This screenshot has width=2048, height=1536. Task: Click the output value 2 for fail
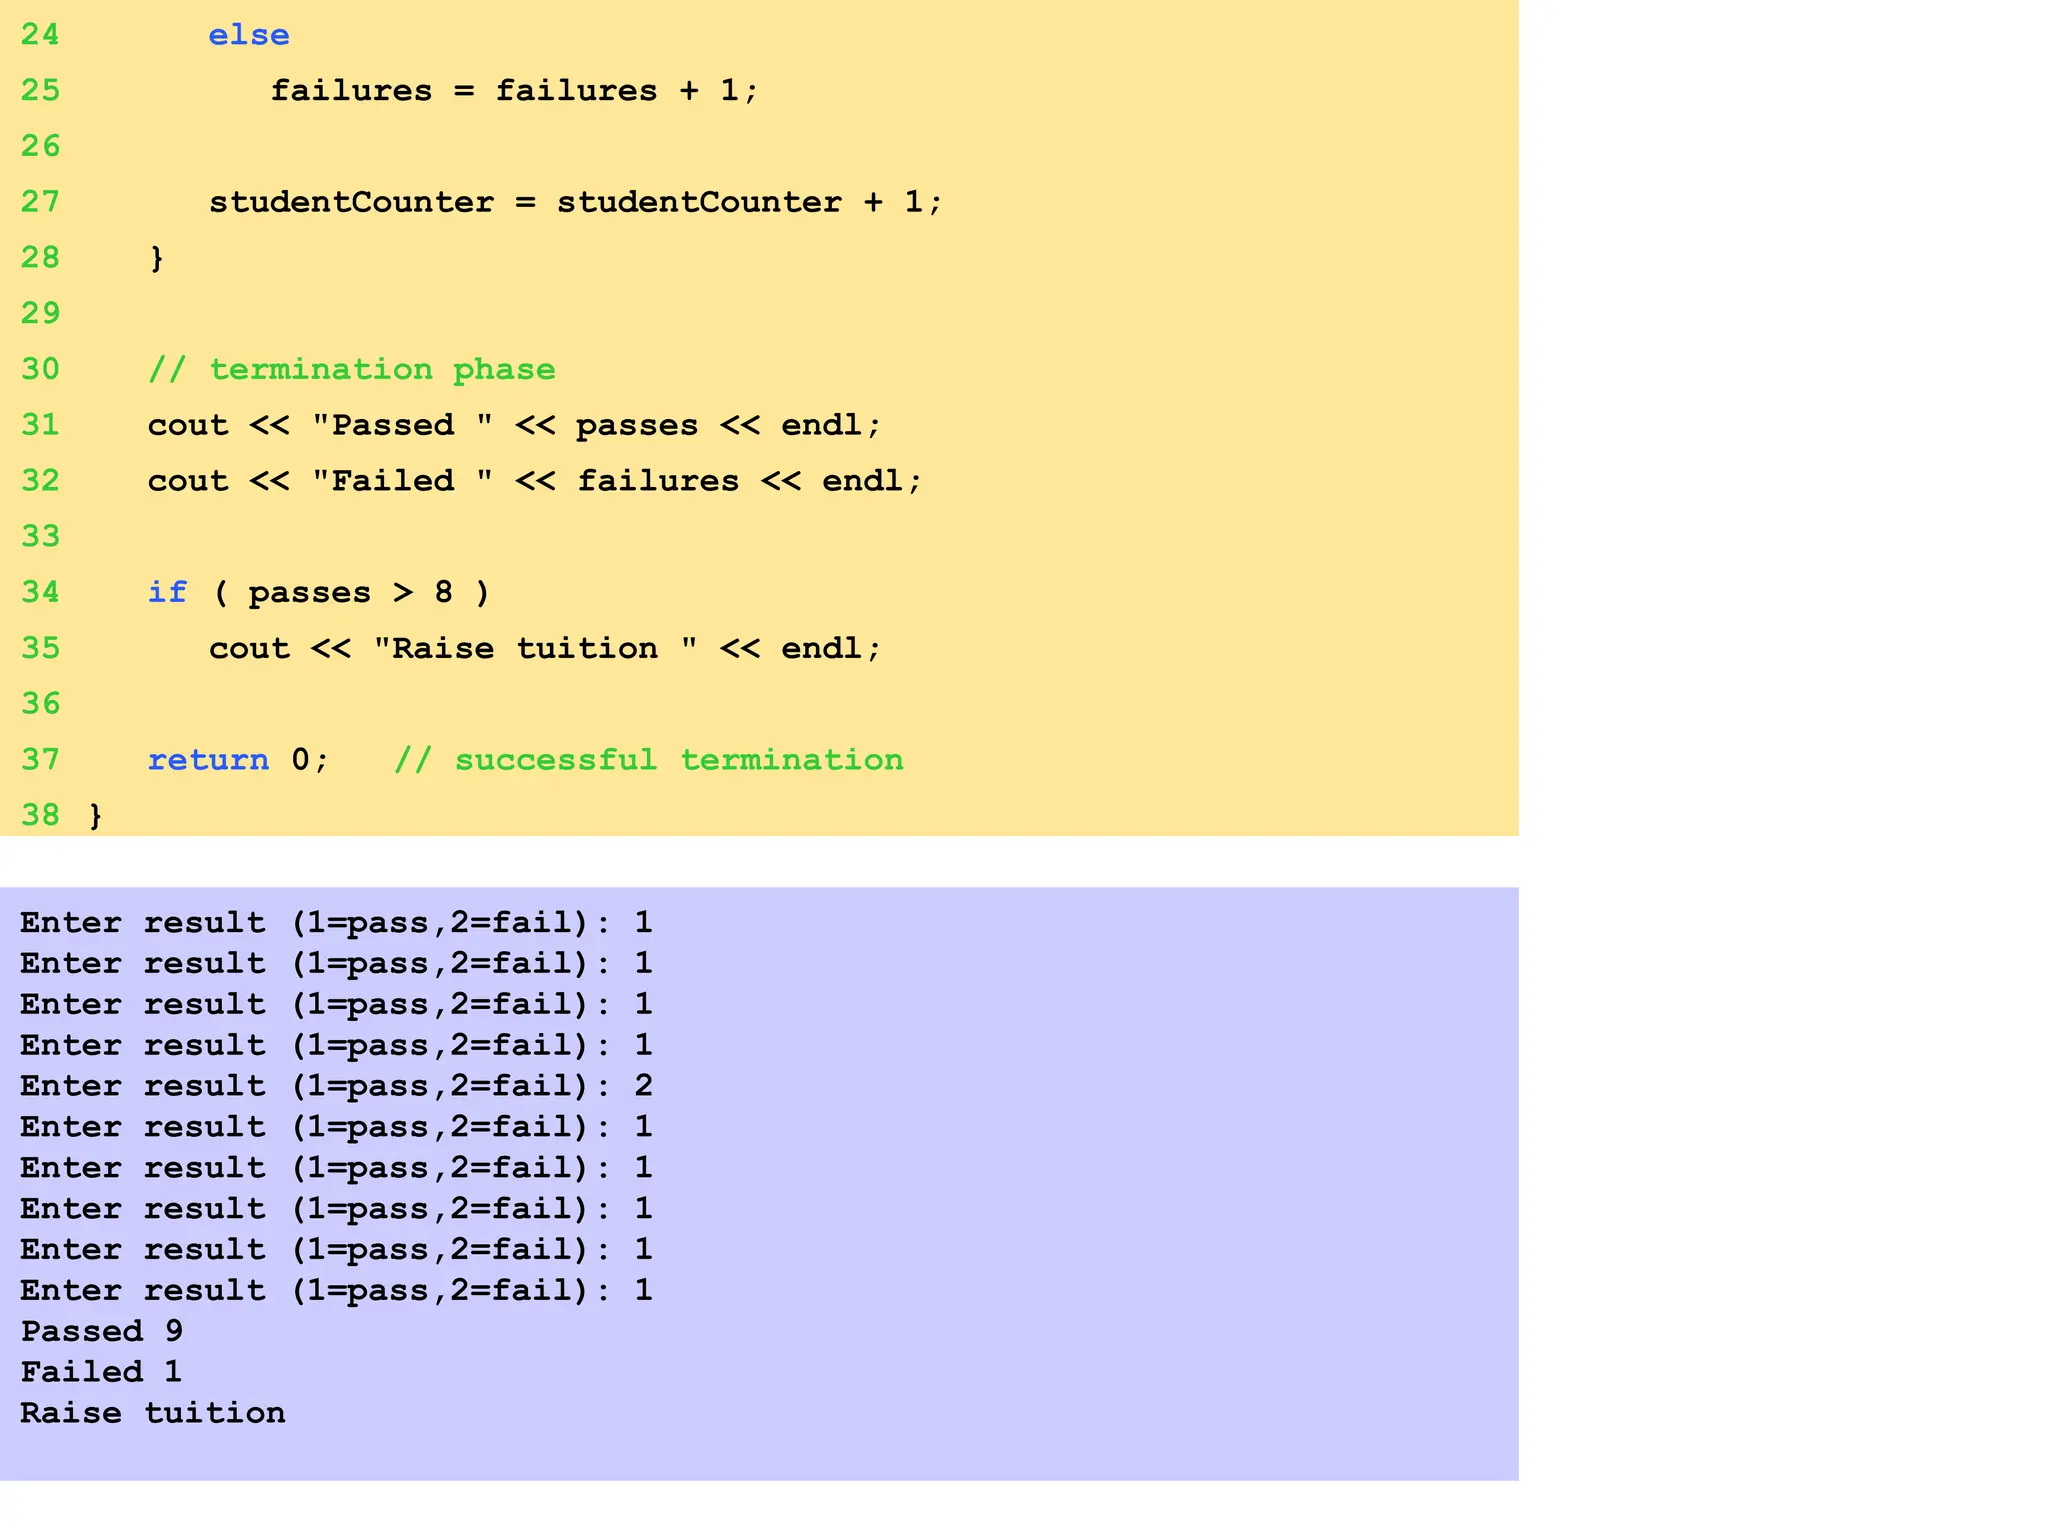tap(643, 1086)
